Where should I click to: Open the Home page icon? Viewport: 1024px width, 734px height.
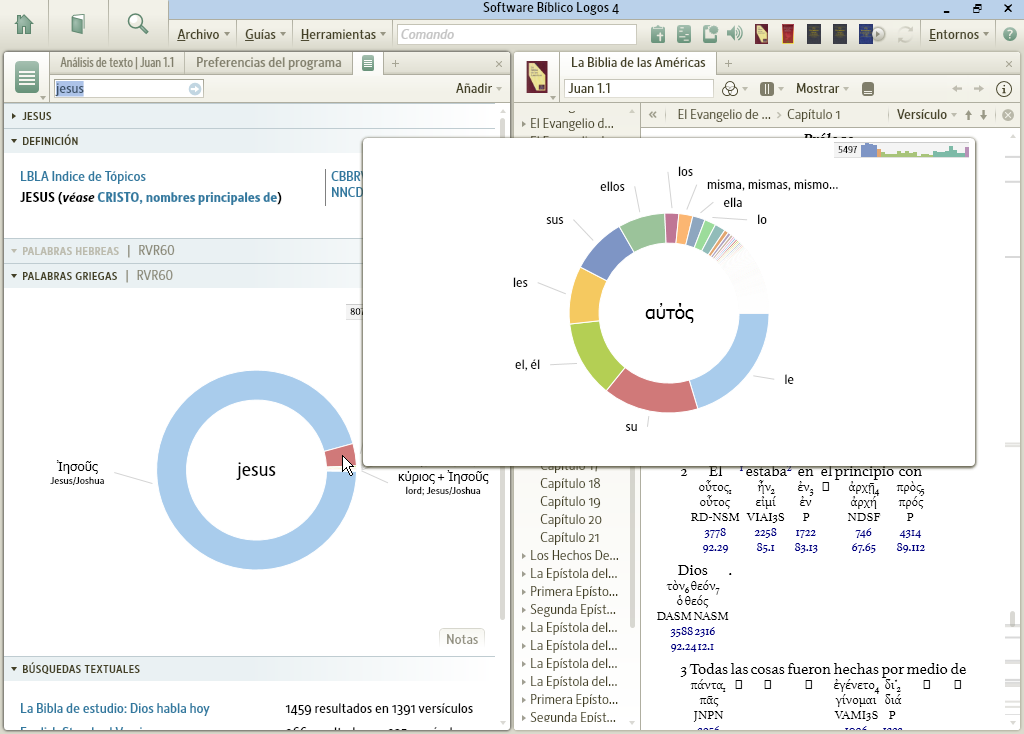click(24, 24)
